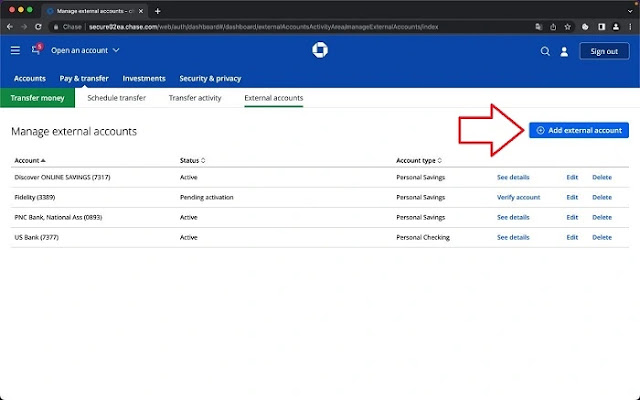Toggle the browser side panel icon

[601, 27]
